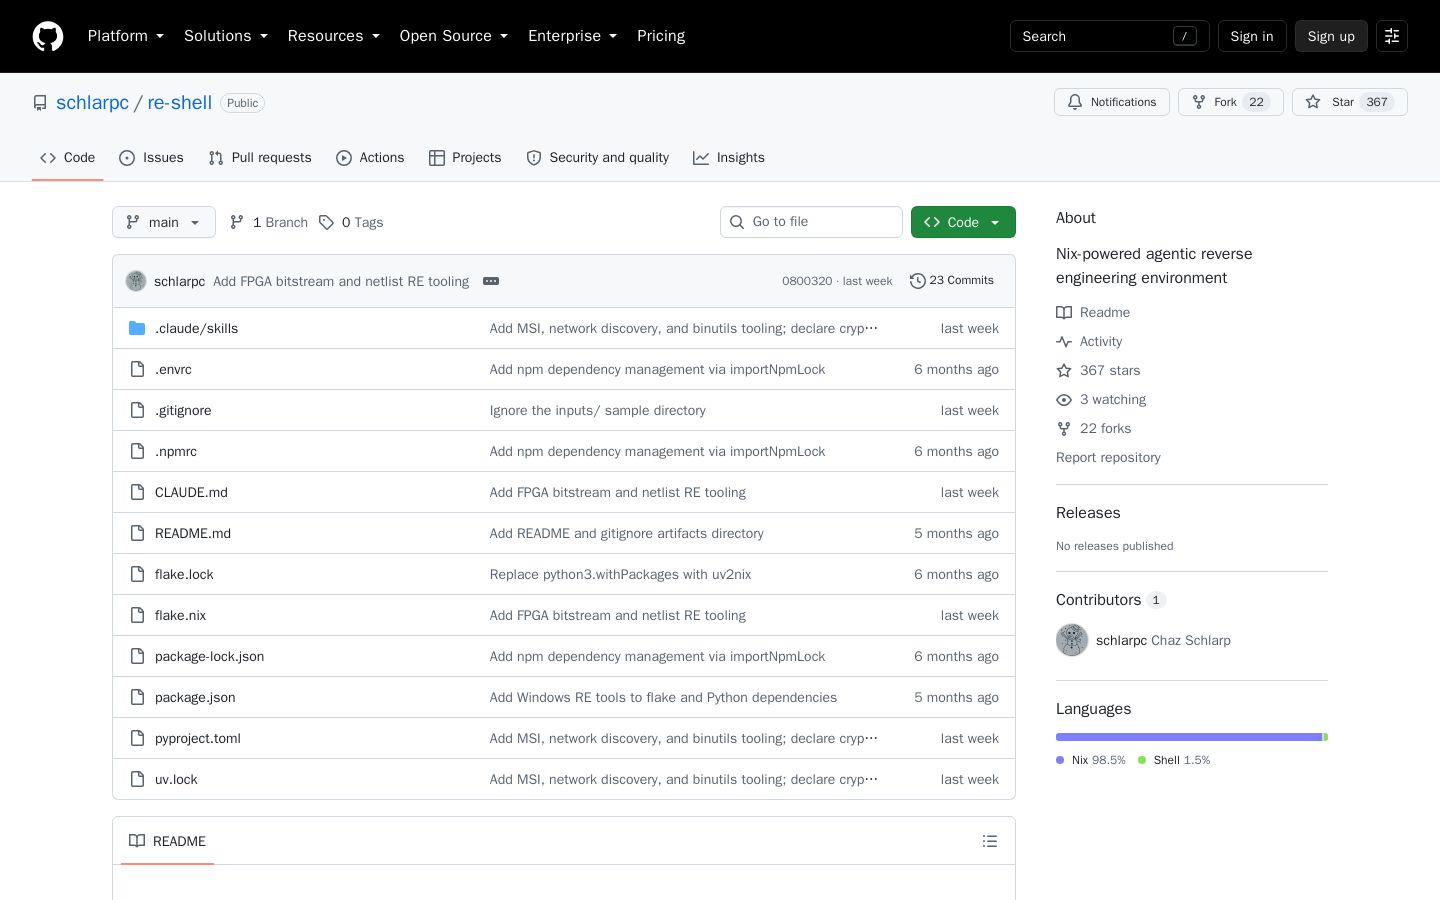Click the contributor avatar for schlarpc

click(x=1072, y=640)
